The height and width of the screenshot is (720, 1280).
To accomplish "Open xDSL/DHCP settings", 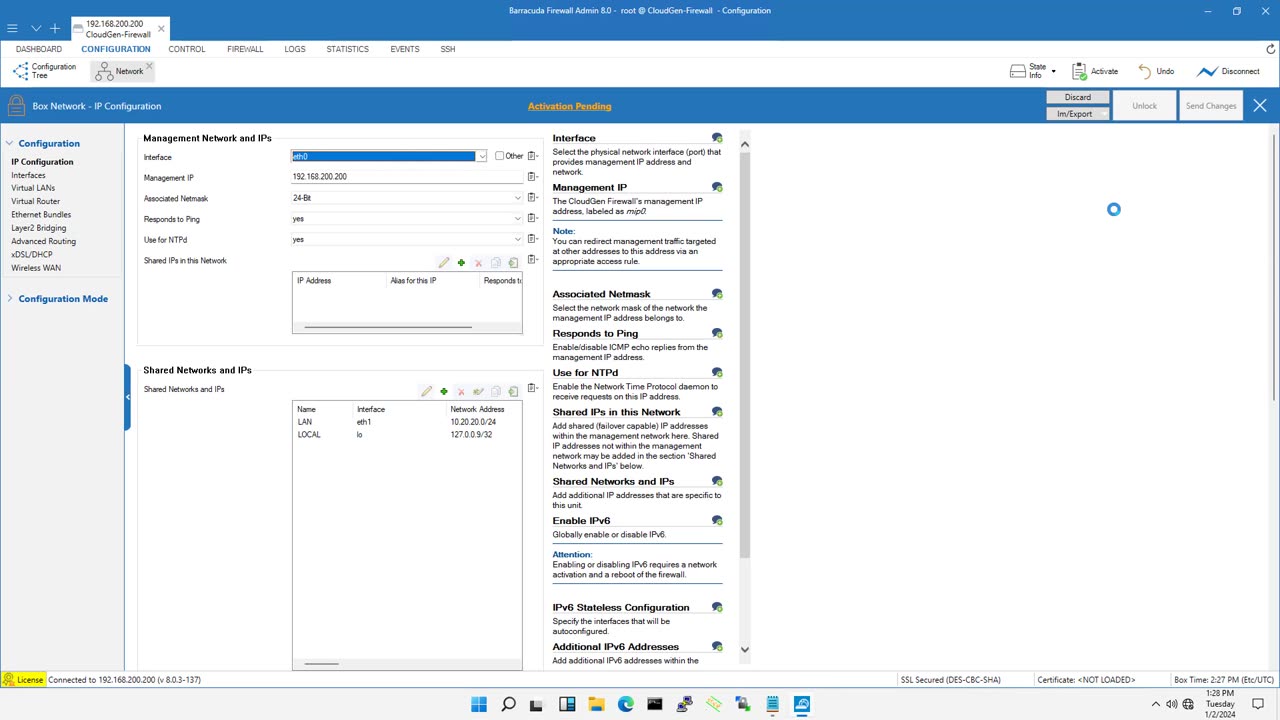I will (32, 255).
